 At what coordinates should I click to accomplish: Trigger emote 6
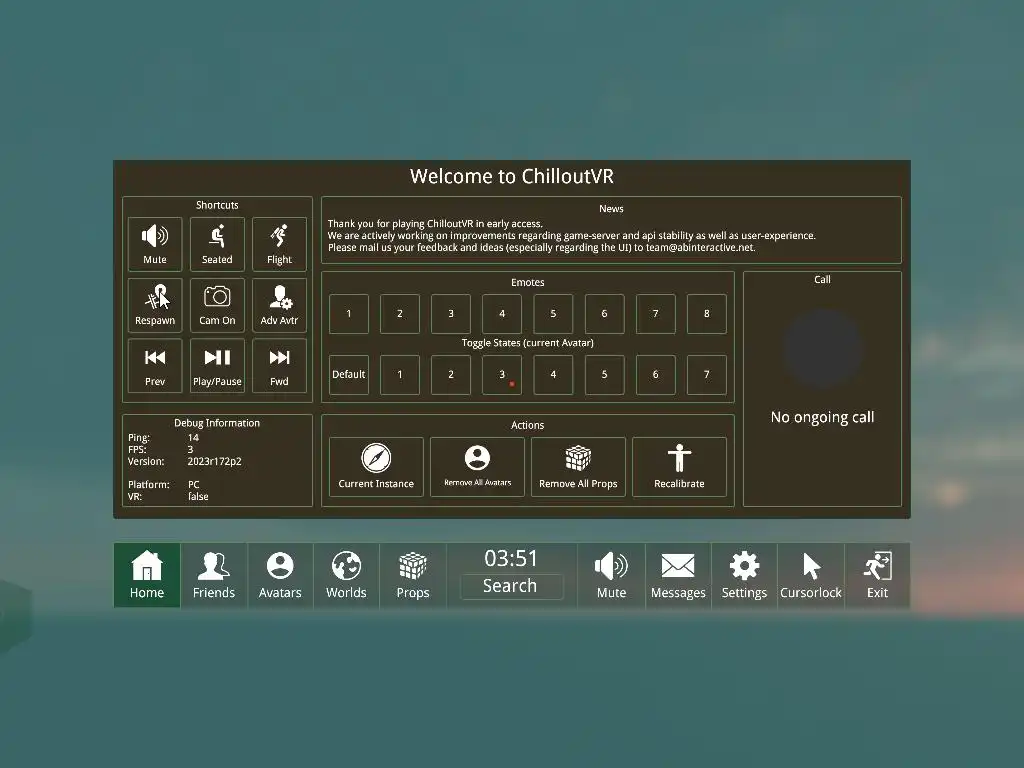click(x=604, y=314)
